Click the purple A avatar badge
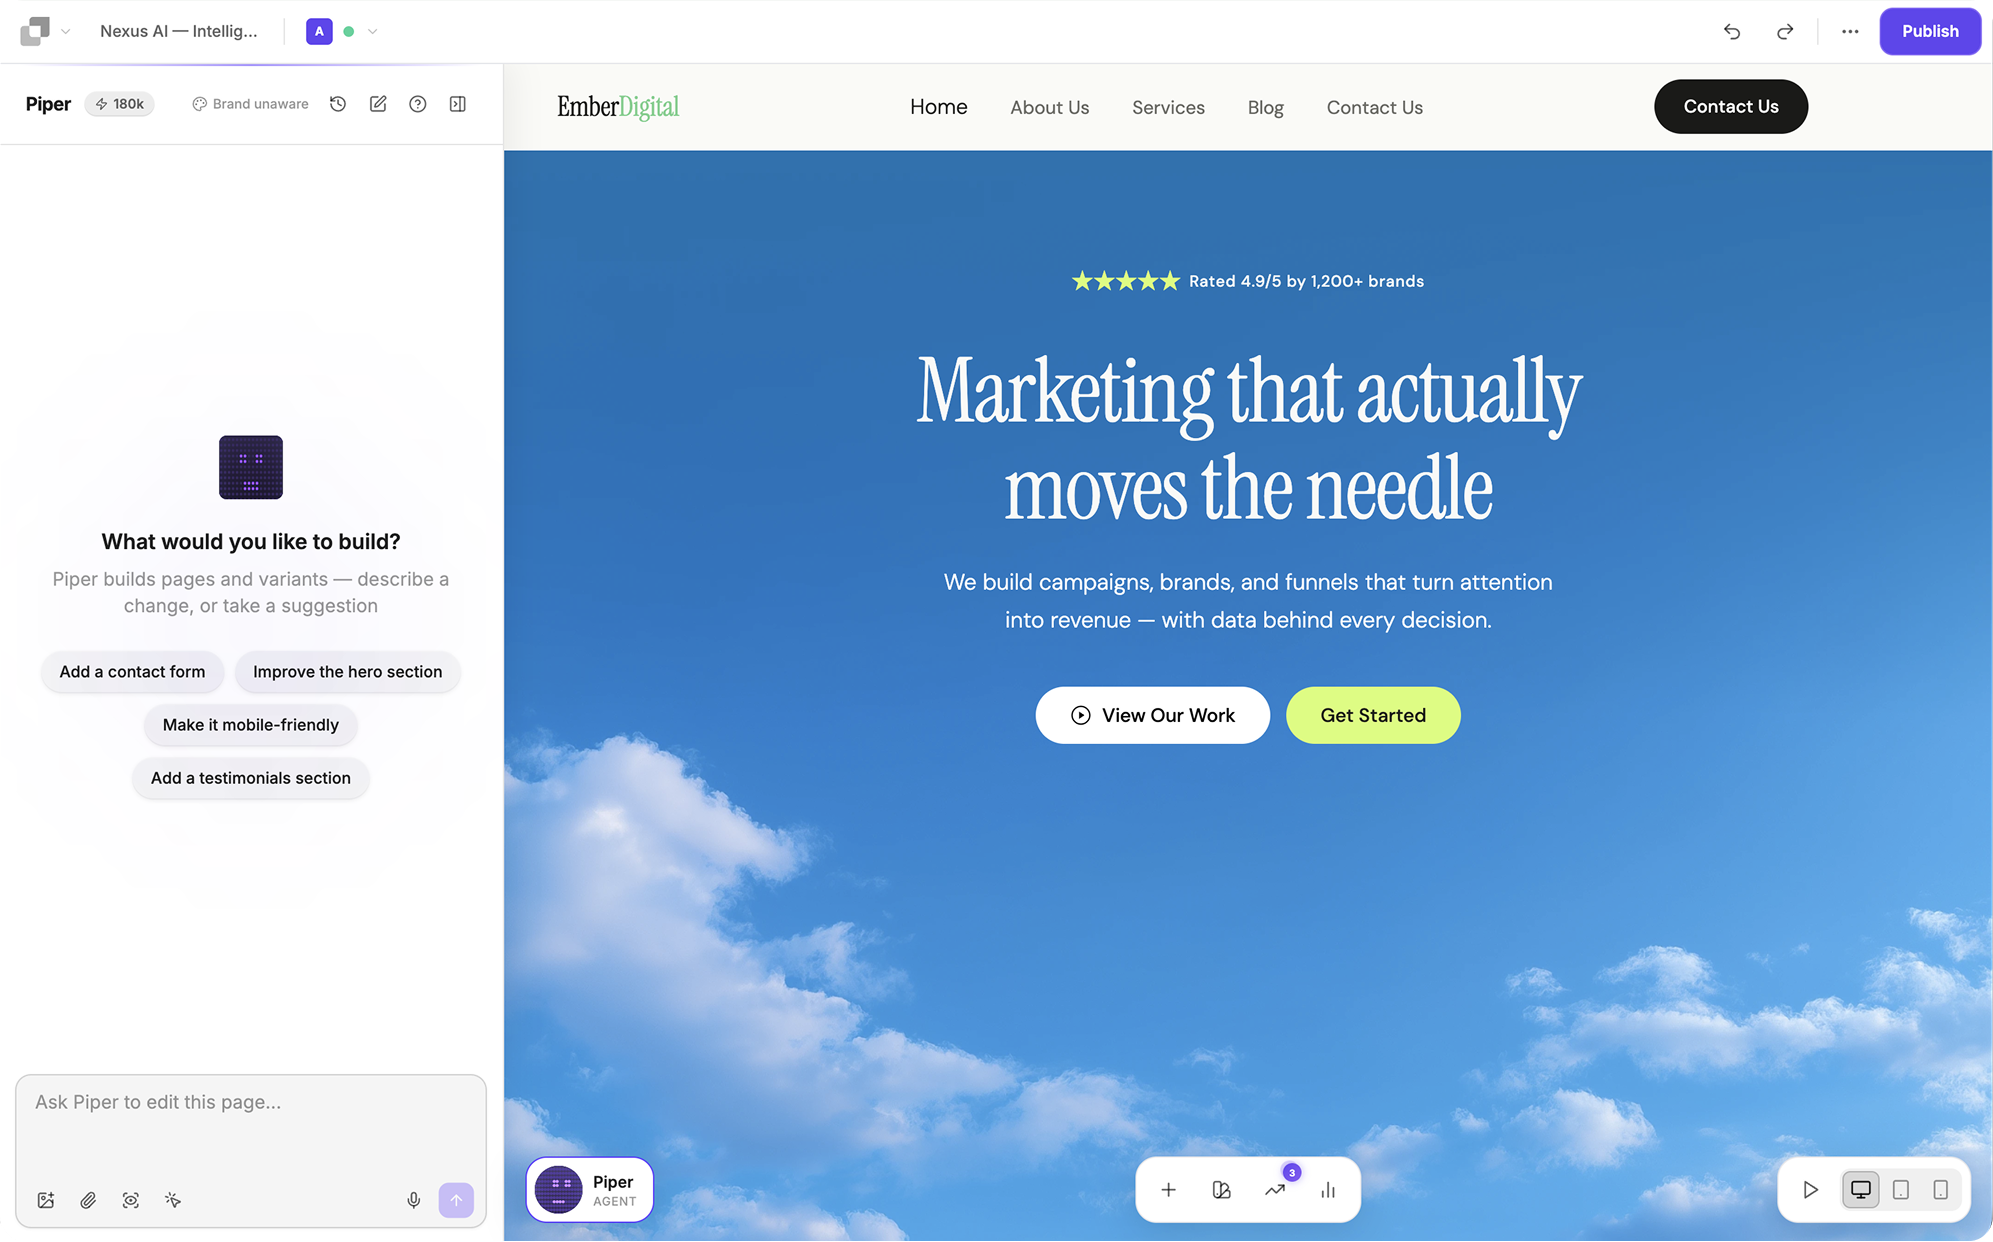This screenshot has height=1242, width=1993. (x=319, y=31)
